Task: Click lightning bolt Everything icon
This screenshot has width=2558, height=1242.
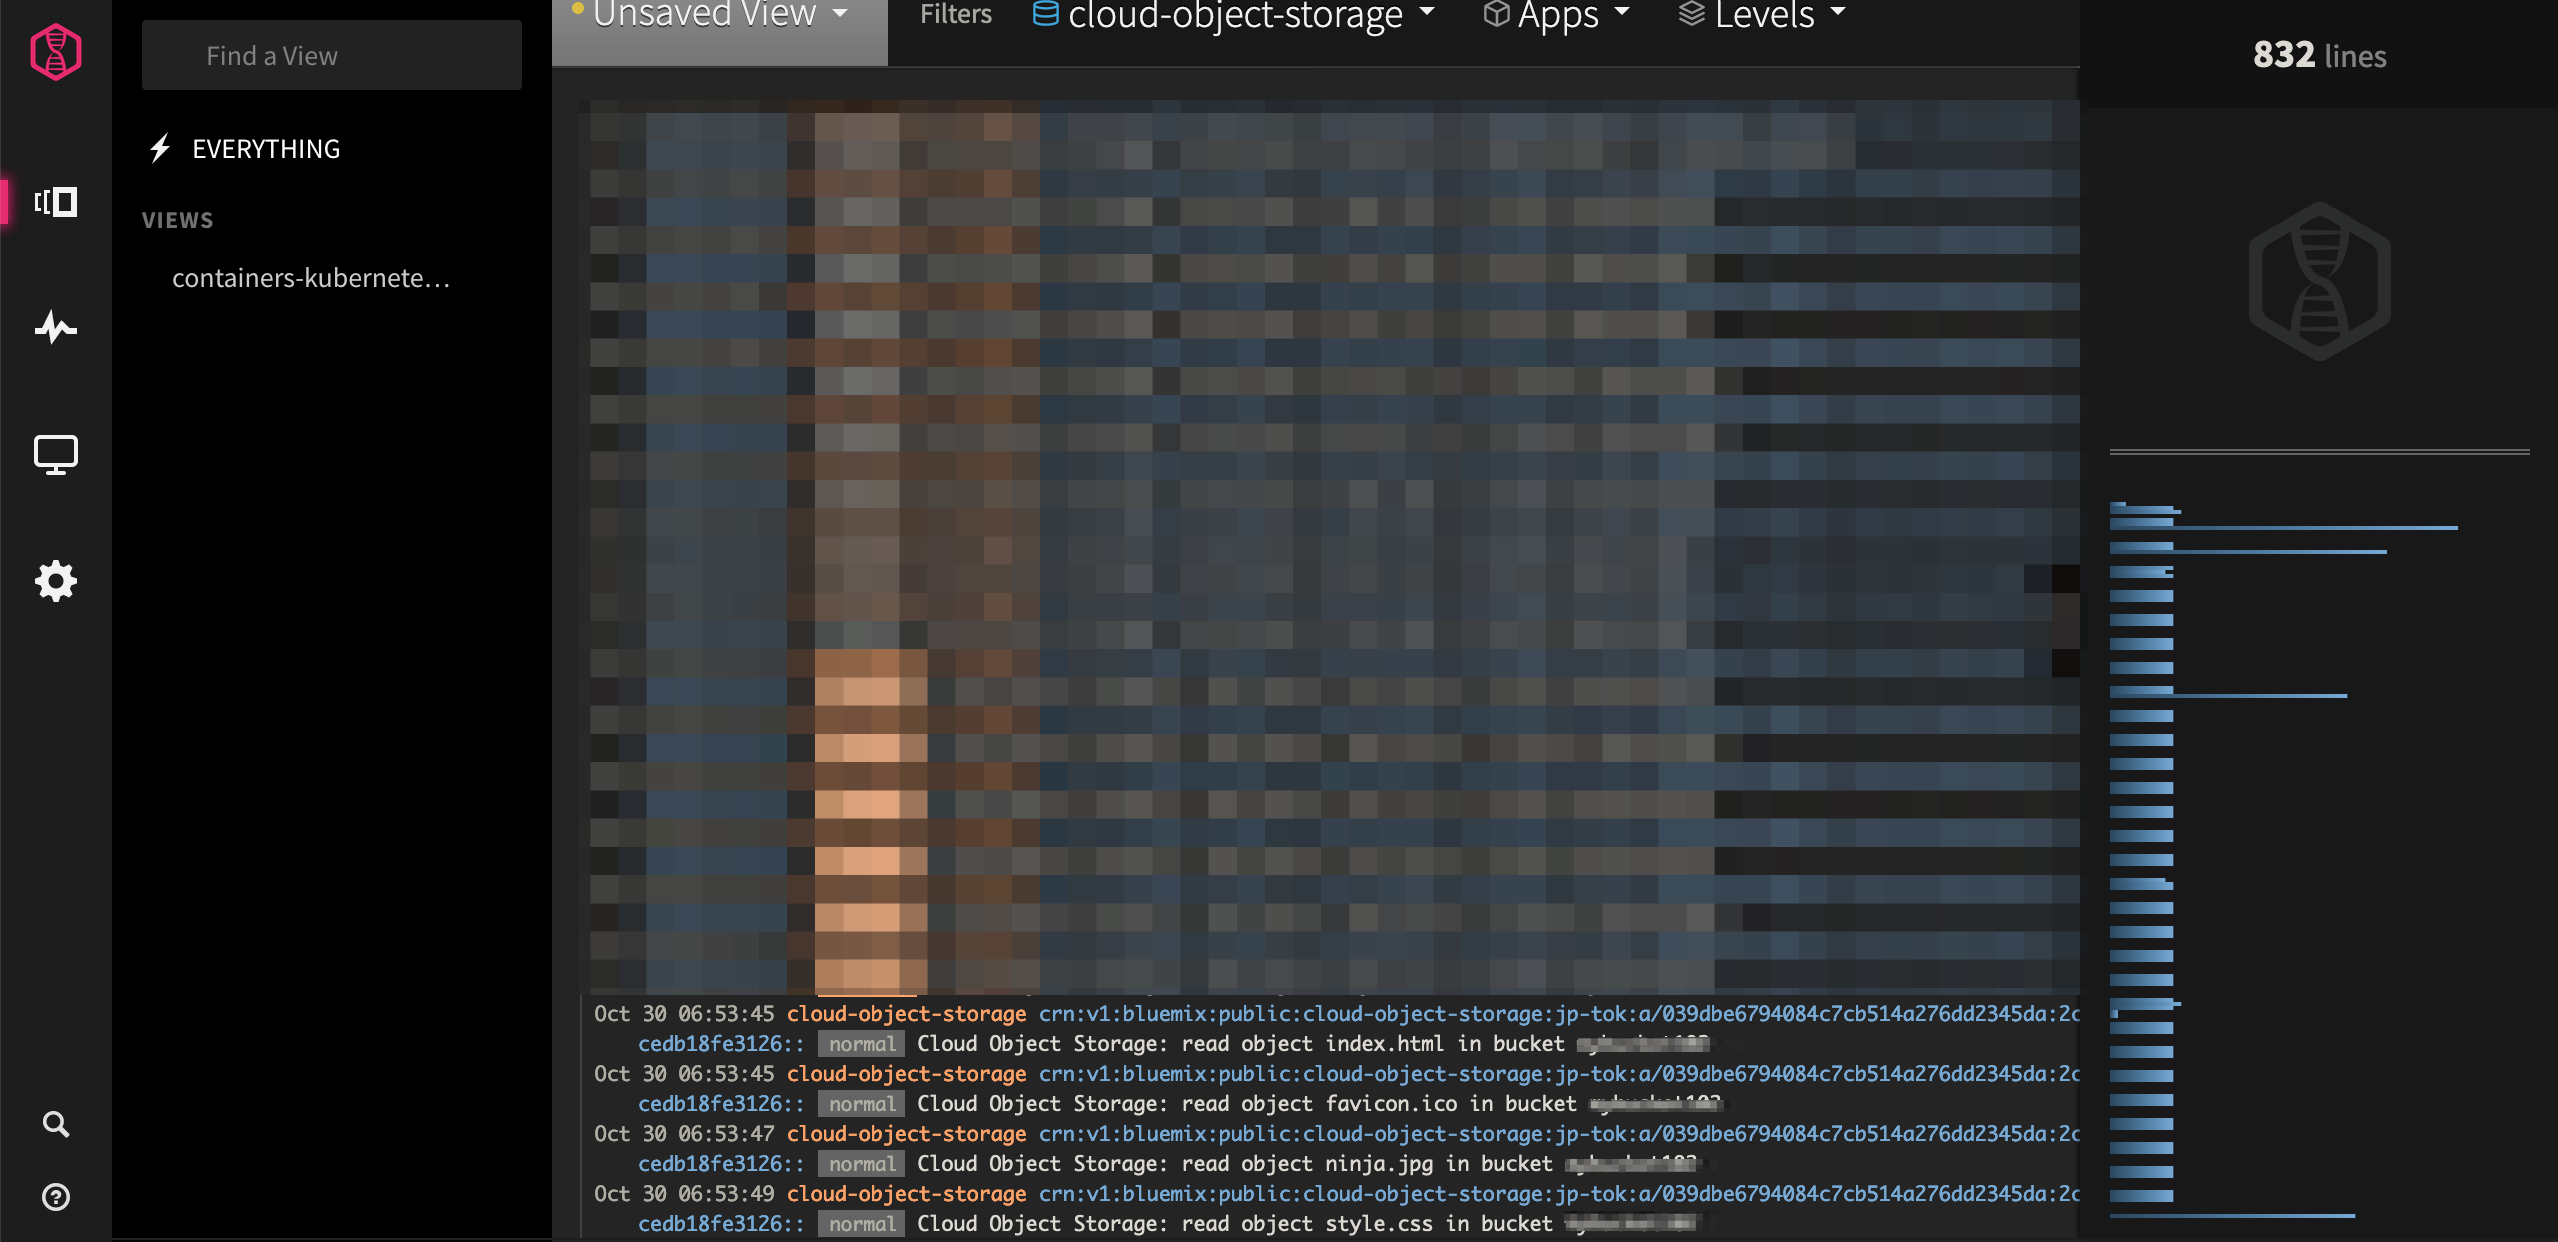Action: point(160,149)
